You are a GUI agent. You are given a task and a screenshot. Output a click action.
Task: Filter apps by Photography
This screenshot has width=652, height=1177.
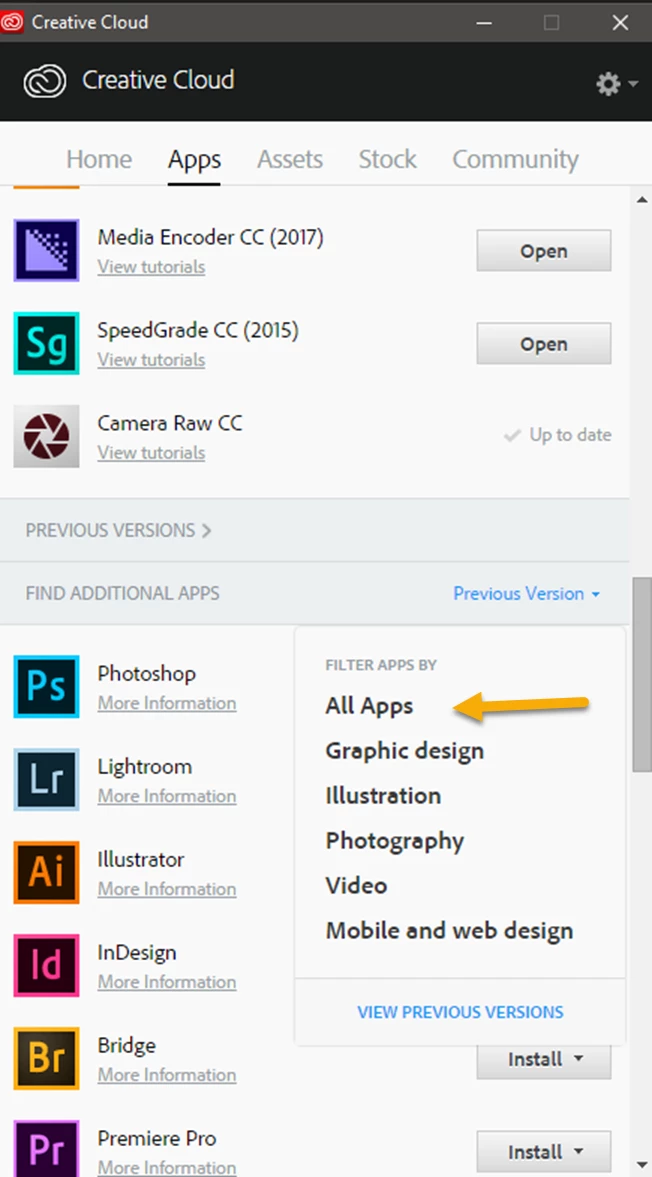click(x=395, y=841)
